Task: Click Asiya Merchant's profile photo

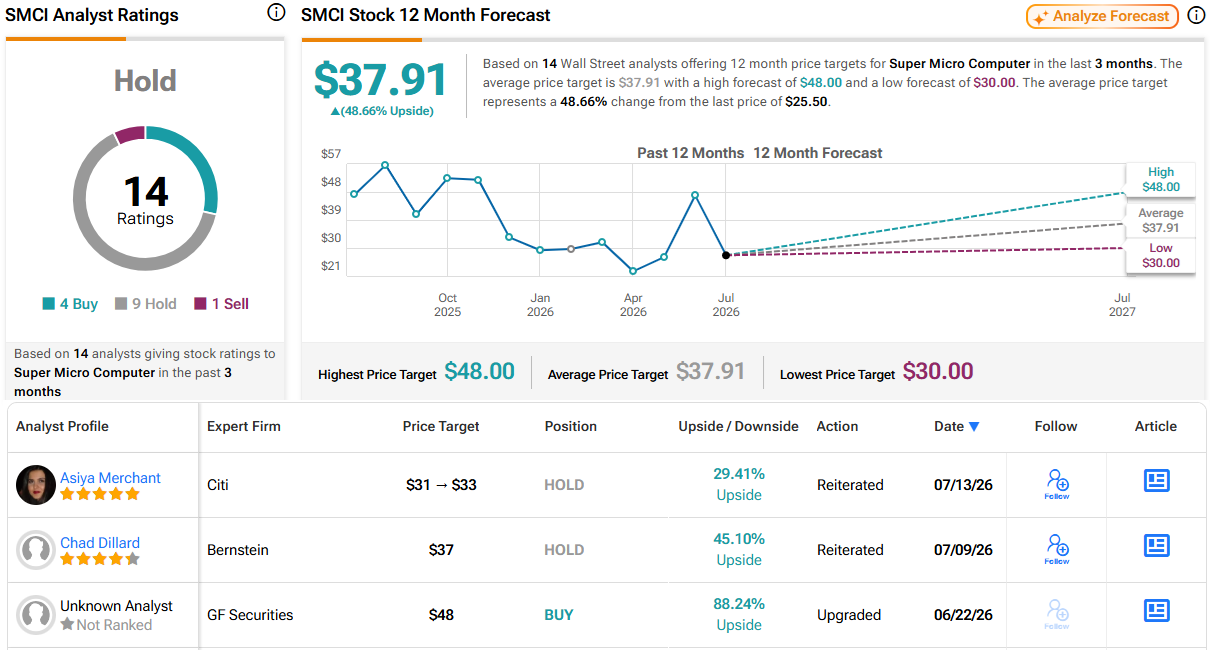Action: 35,485
